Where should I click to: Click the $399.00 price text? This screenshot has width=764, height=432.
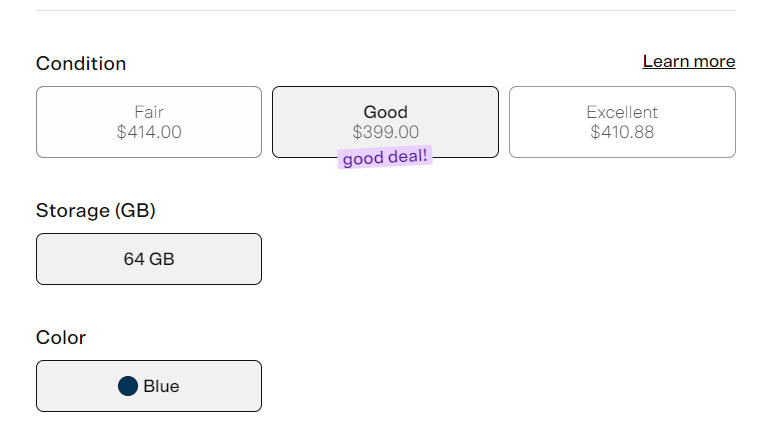tap(385, 132)
